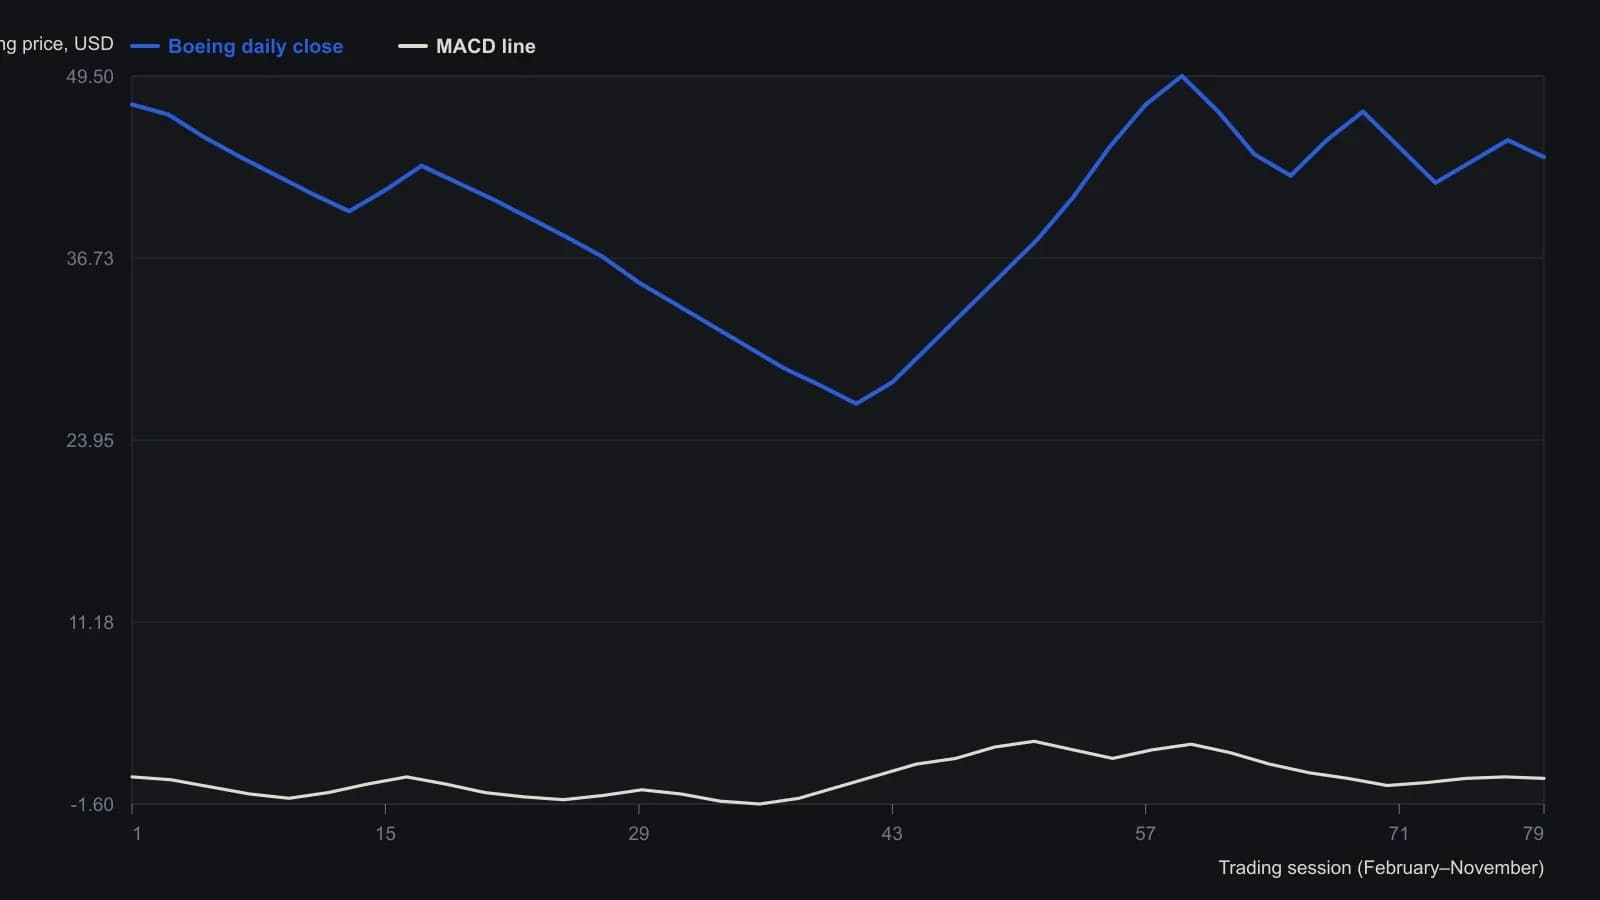
Task: Click x-axis tick label 57
Action: click(1145, 833)
